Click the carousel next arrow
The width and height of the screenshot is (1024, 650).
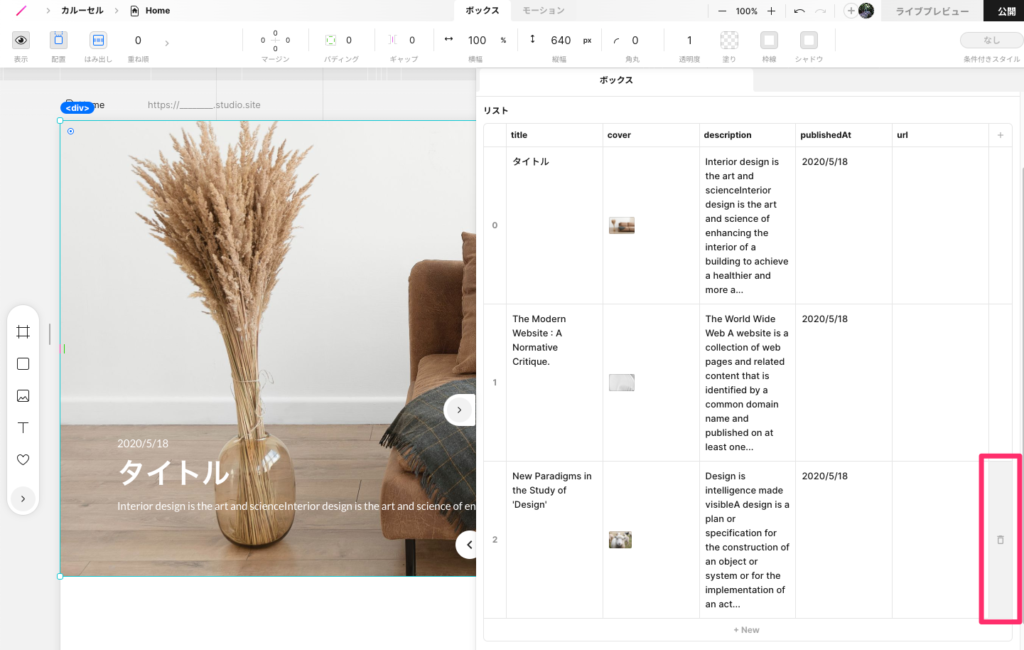point(460,410)
